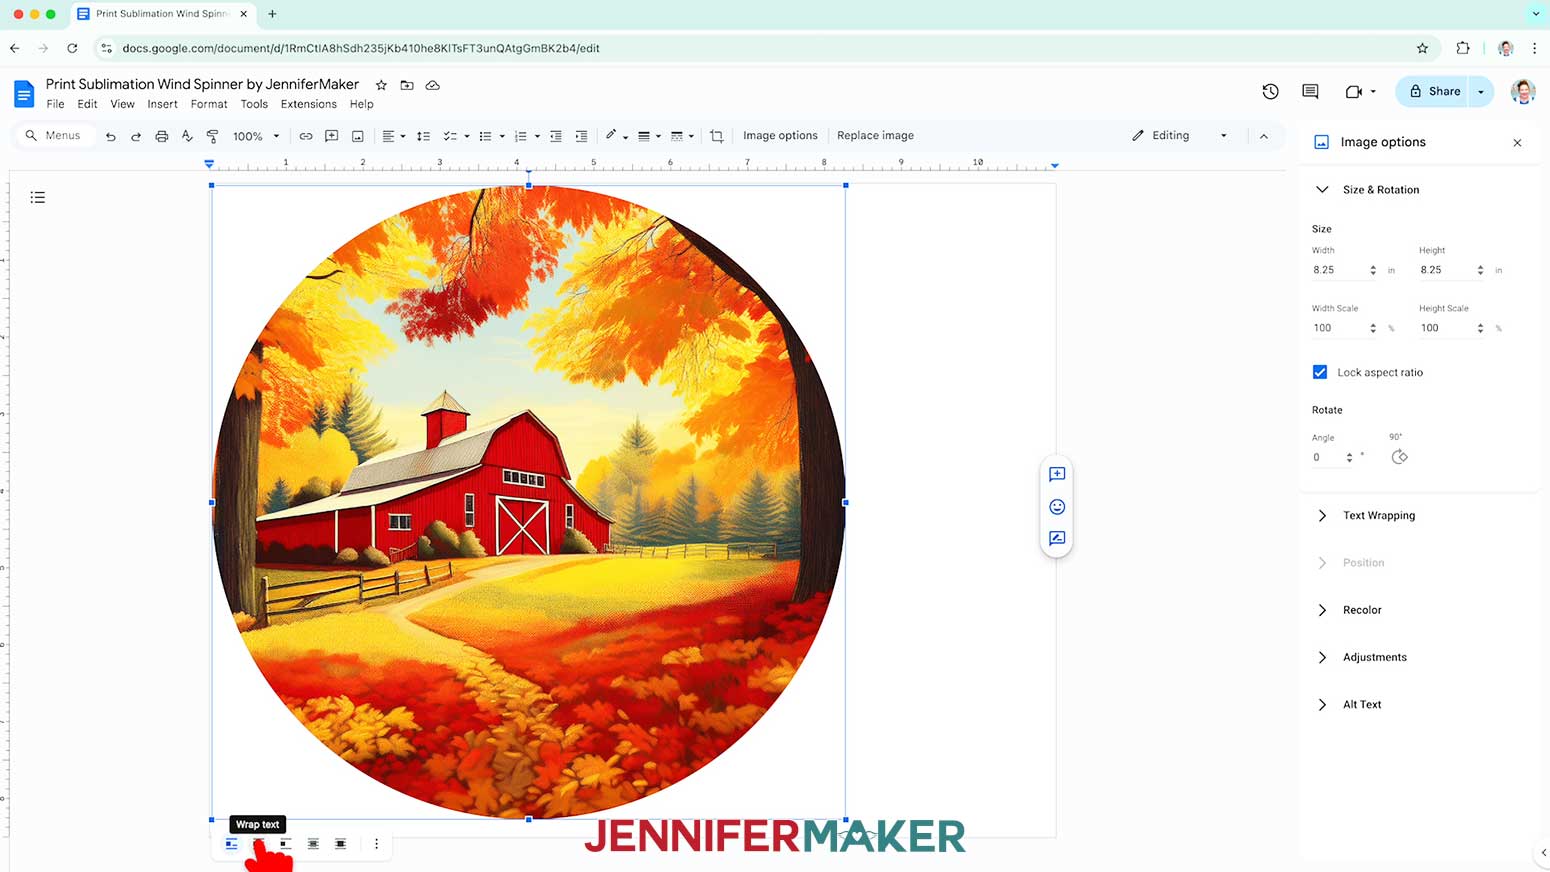
Task: Select the paint format roller tool
Action: click(212, 136)
